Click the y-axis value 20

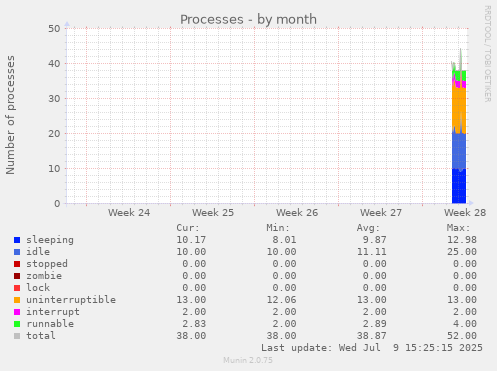point(54,134)
